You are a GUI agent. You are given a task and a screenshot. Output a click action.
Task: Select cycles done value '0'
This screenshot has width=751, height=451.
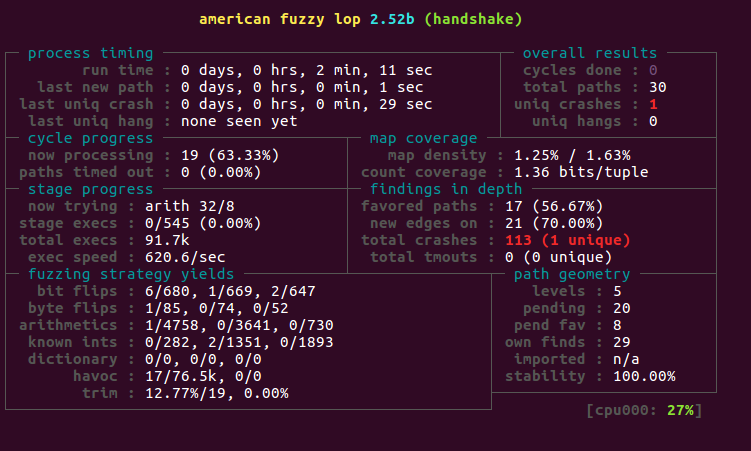pyautogui.click(x=653, y=70)
